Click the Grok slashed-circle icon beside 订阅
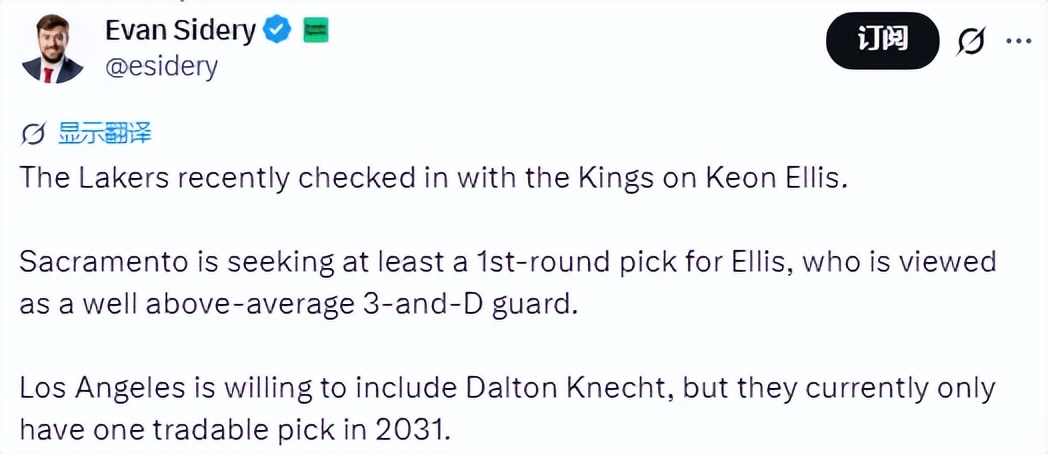The width and height of the screenshot is (1048, 454). pyautogui.click(x=970, y=41)
